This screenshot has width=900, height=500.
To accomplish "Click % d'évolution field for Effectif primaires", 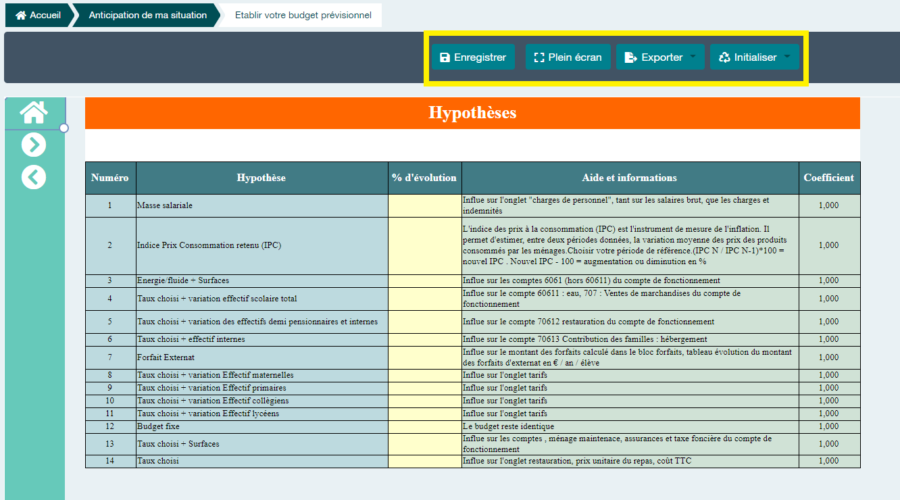I will 425,388.
